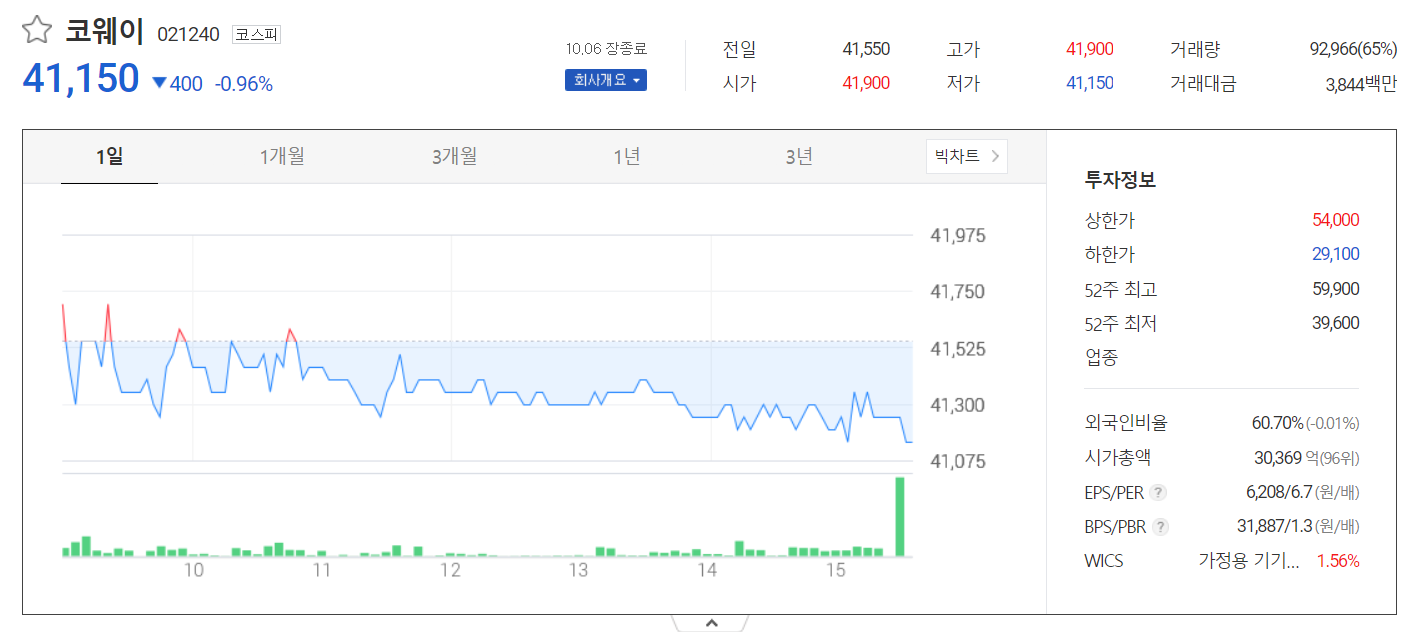Image resolution: width=1427 pixels, height=632 pixels.
Task: Switch to the 3개월 chart tab
Action: click(455, 157)
